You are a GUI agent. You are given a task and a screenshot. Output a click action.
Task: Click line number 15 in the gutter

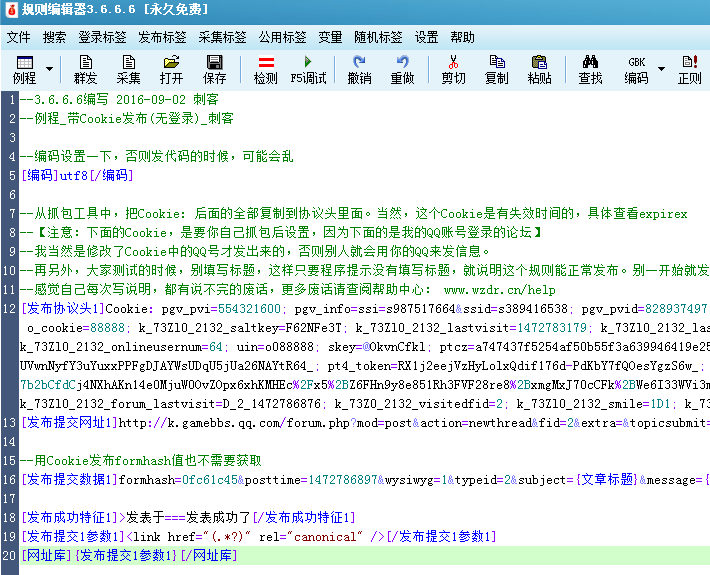point(9,461)
